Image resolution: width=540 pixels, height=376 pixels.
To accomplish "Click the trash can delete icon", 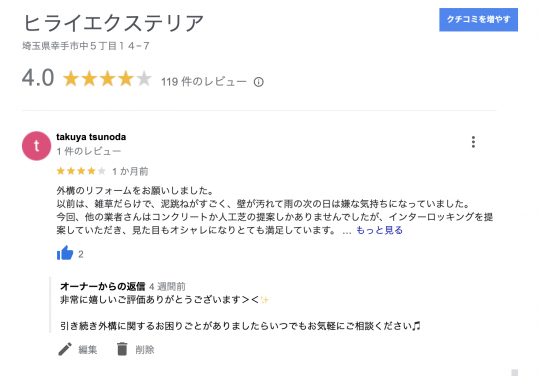I will coord(122,349).
